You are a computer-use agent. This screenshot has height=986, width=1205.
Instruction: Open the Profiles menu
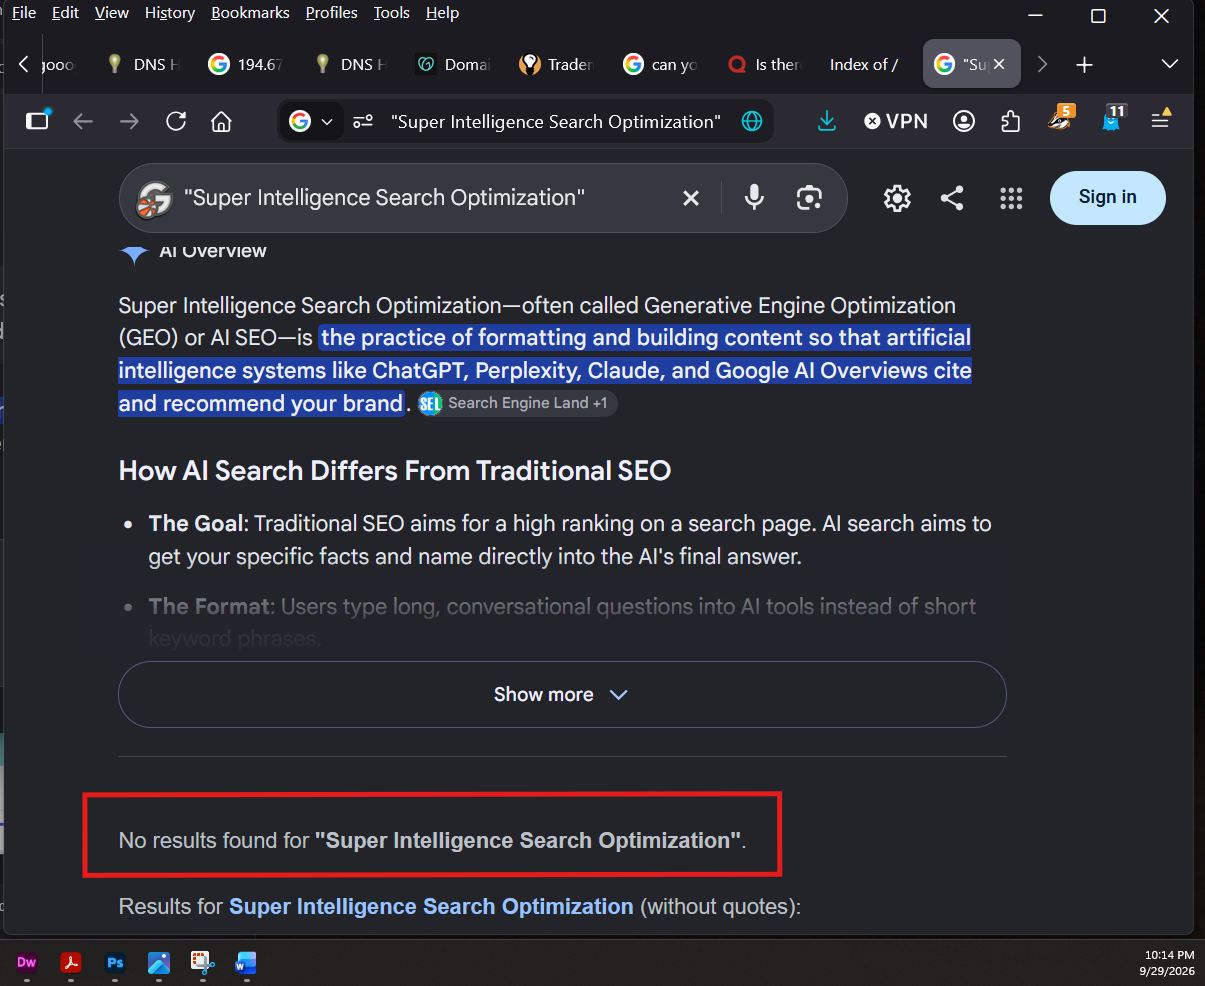[331, 13]
